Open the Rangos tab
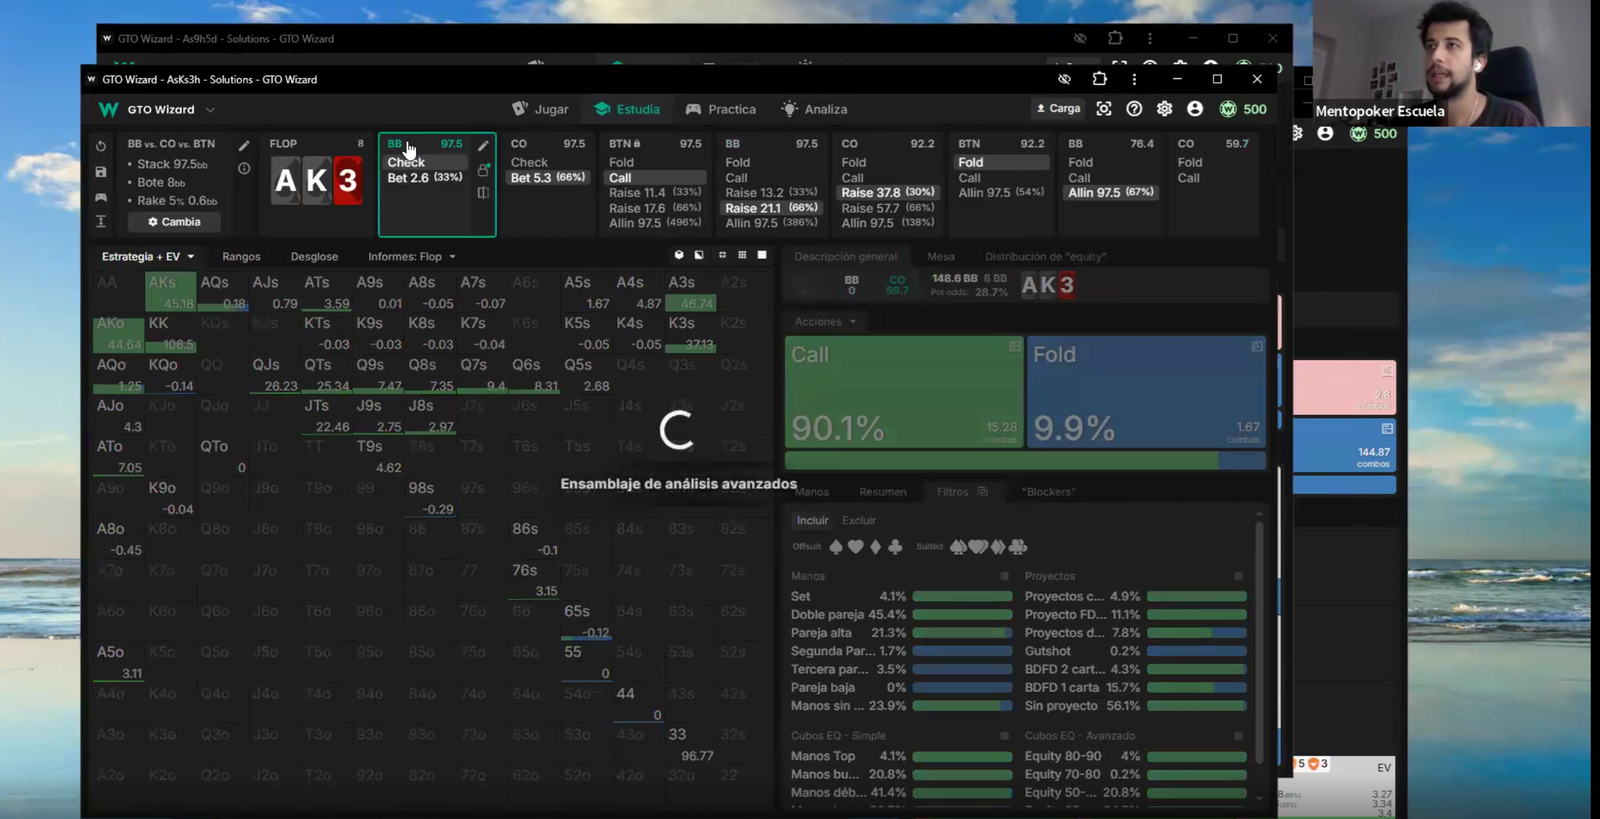The image size is (1600, 819). point(241,257)
